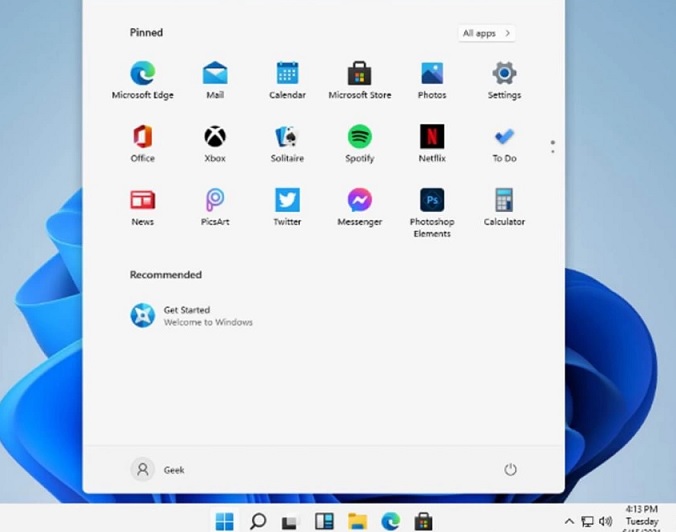Screen dimensions: 676x532
Task: Start the Solitaire game
Action: [x=287, y=144]
